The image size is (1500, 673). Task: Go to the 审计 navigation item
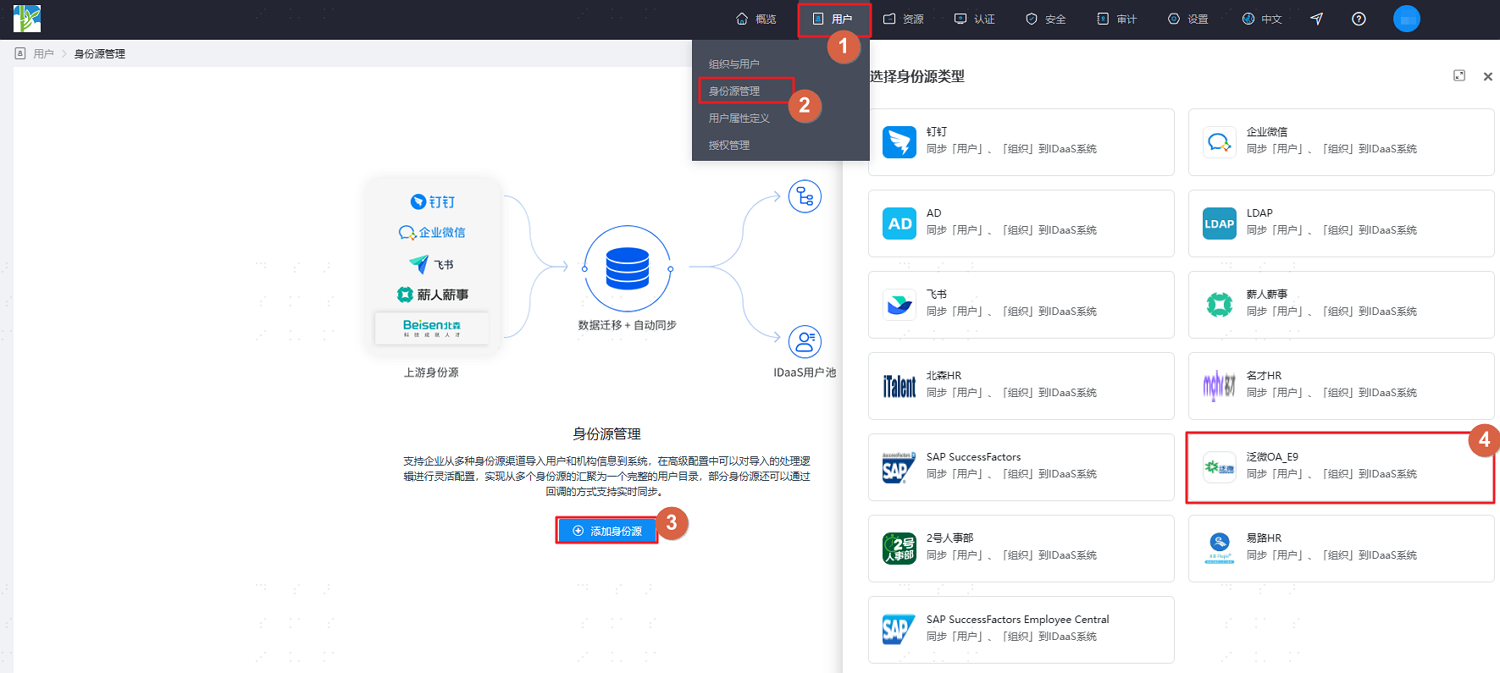pos(1117,19)
